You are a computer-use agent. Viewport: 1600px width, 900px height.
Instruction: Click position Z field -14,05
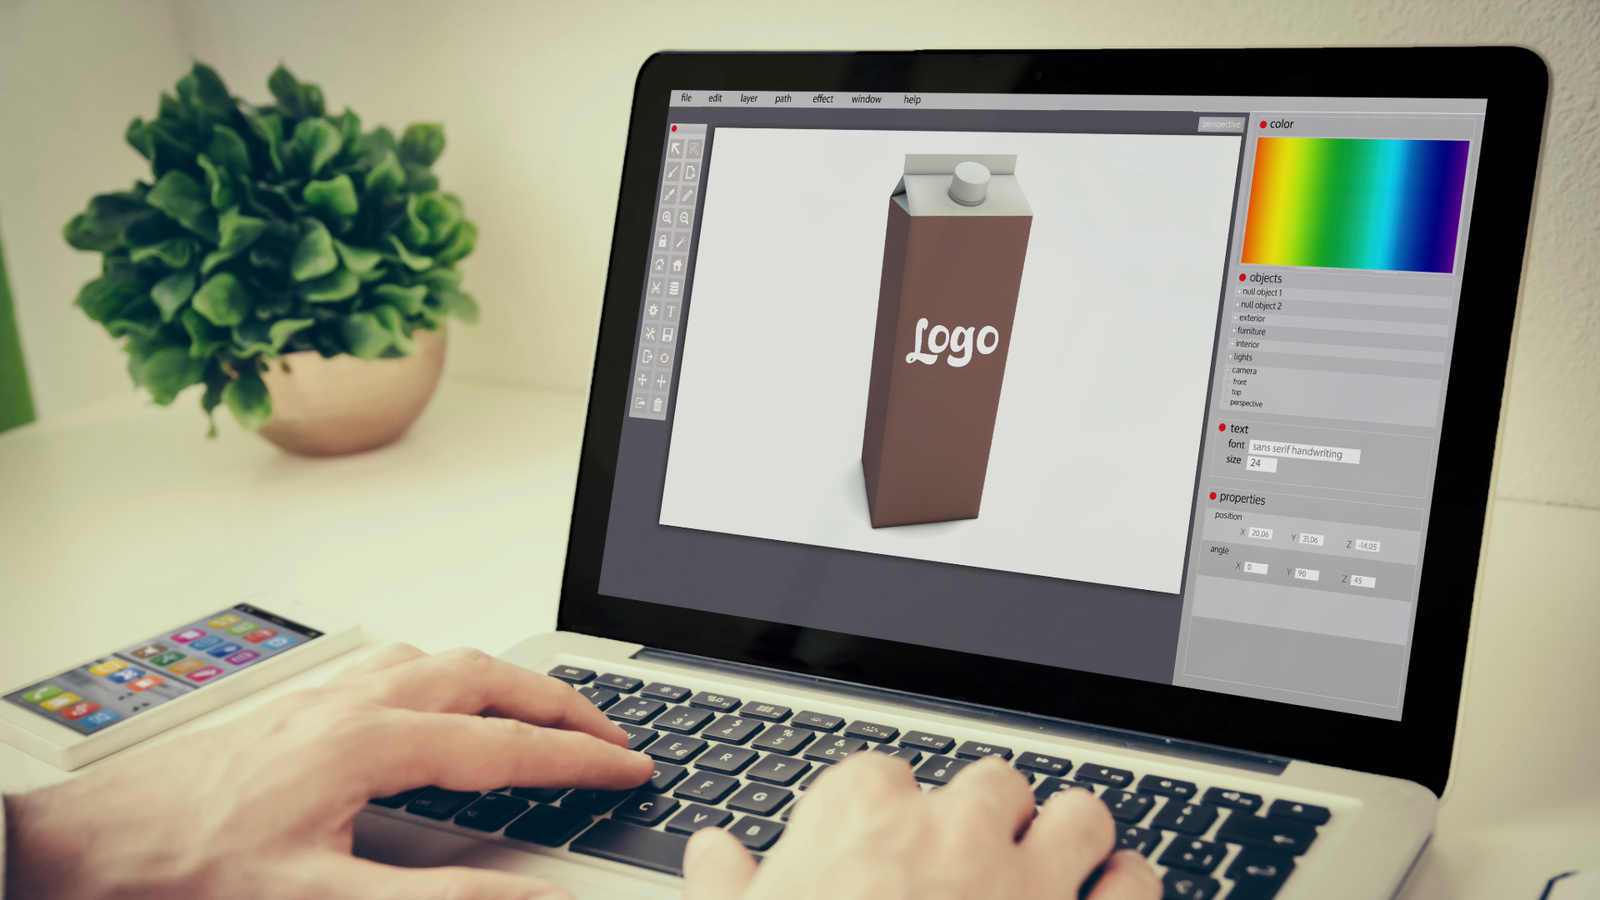(x=1368, y=546)
